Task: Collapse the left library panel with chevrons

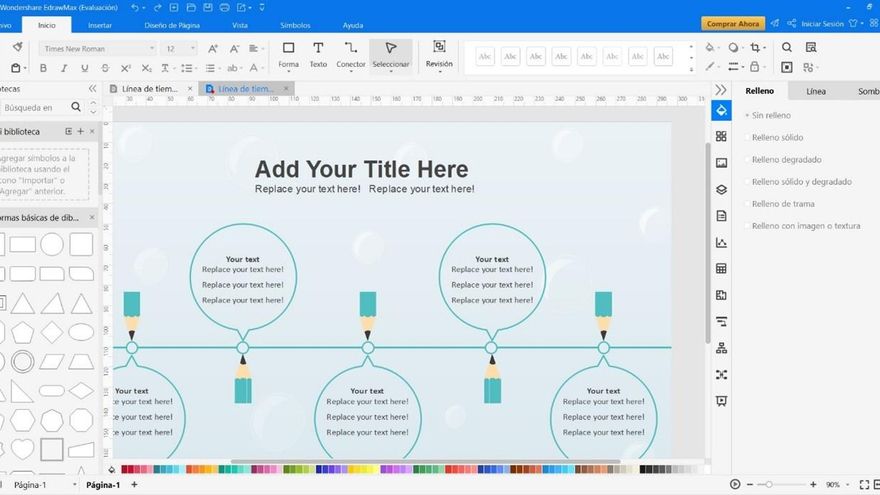Action: click(x=92, y=89)
